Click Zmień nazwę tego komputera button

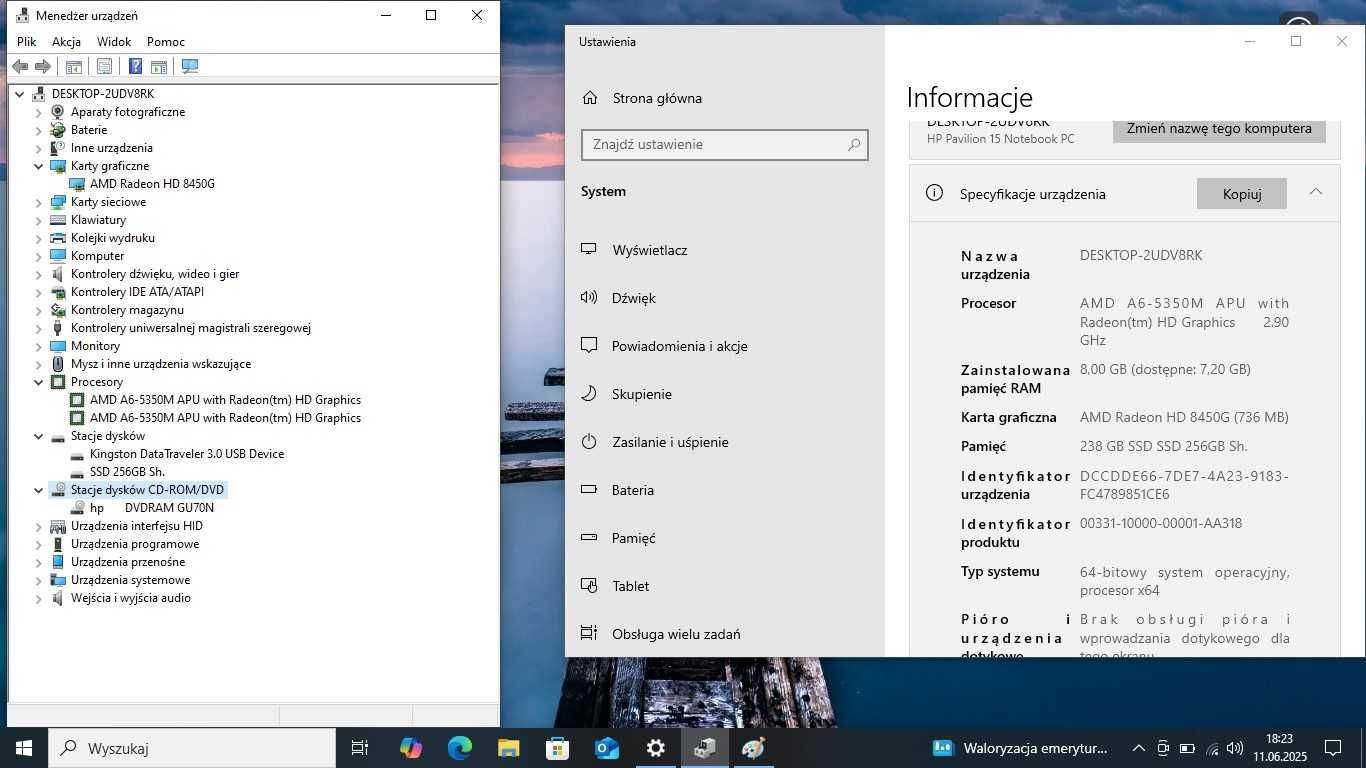pos(1219,130)
